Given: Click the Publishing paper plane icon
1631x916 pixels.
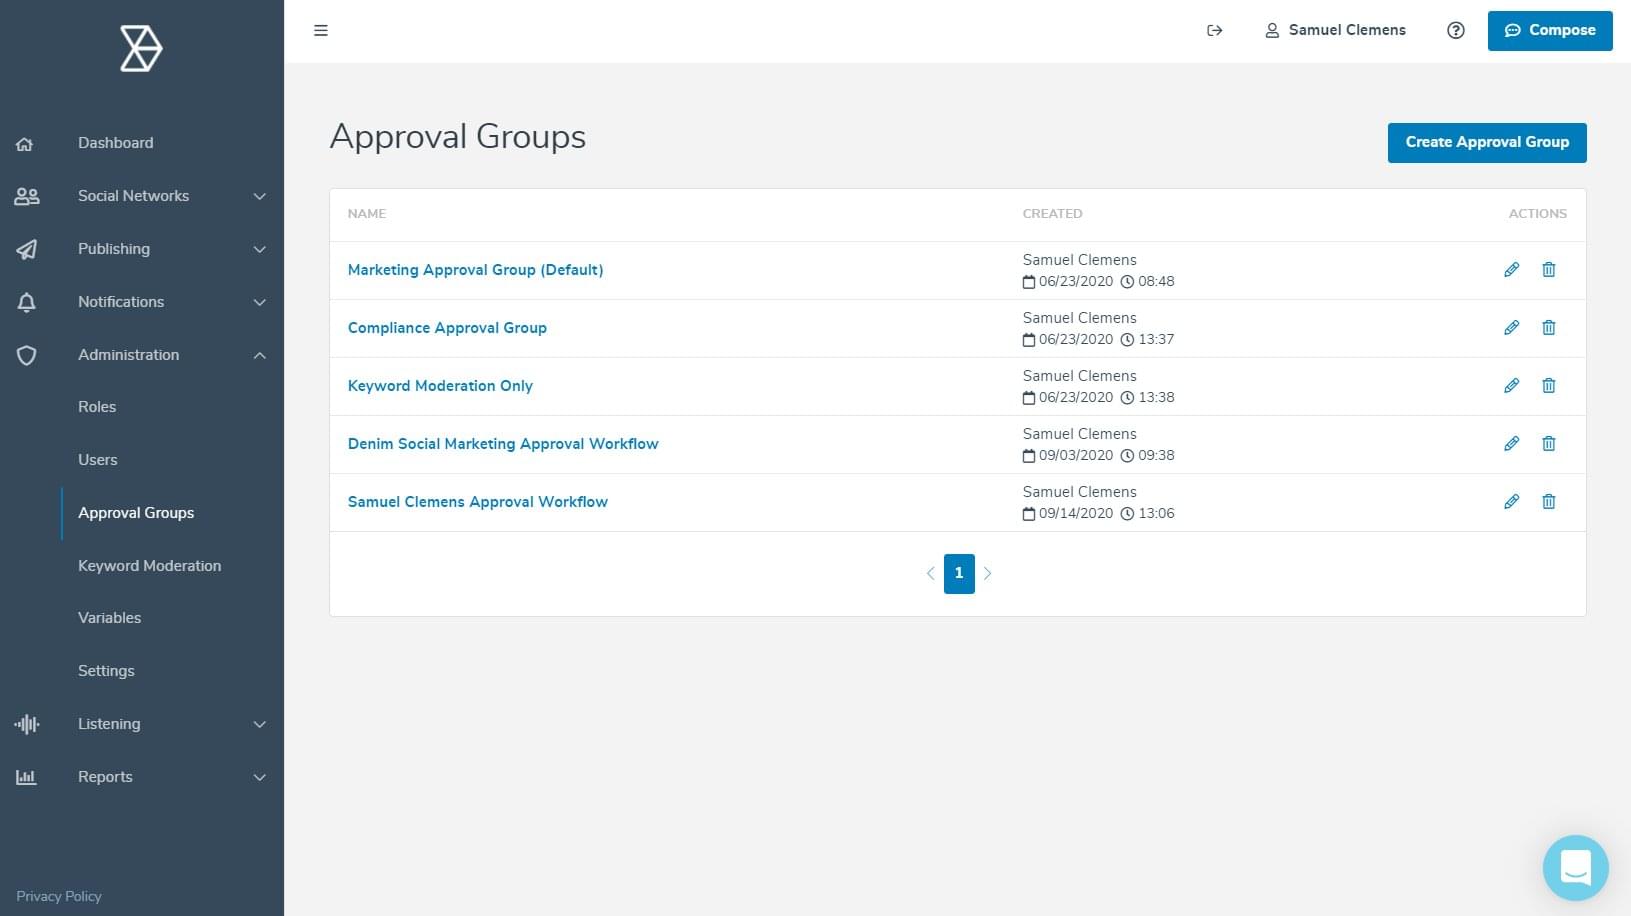Looking at the screenshot, I should 27,249.
